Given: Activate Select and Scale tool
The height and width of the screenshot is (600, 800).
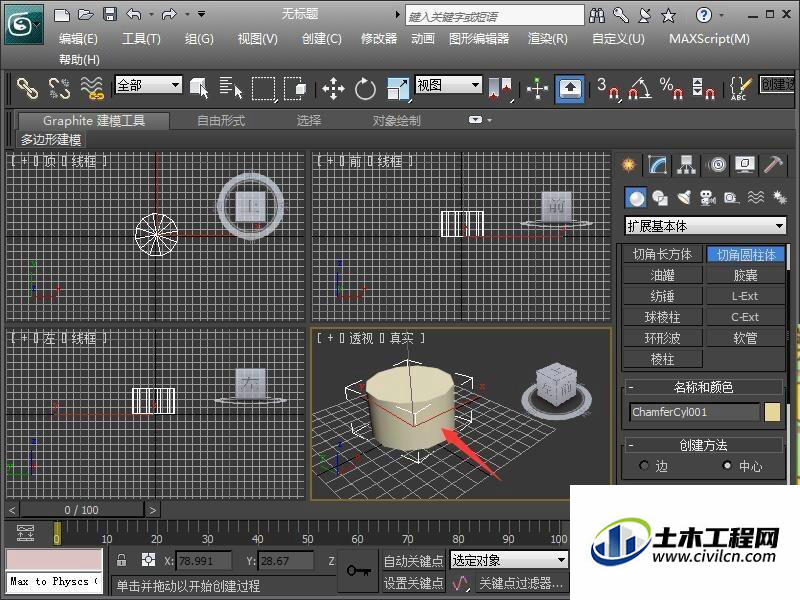Looking at the screenshot, I should coord(398,89).
